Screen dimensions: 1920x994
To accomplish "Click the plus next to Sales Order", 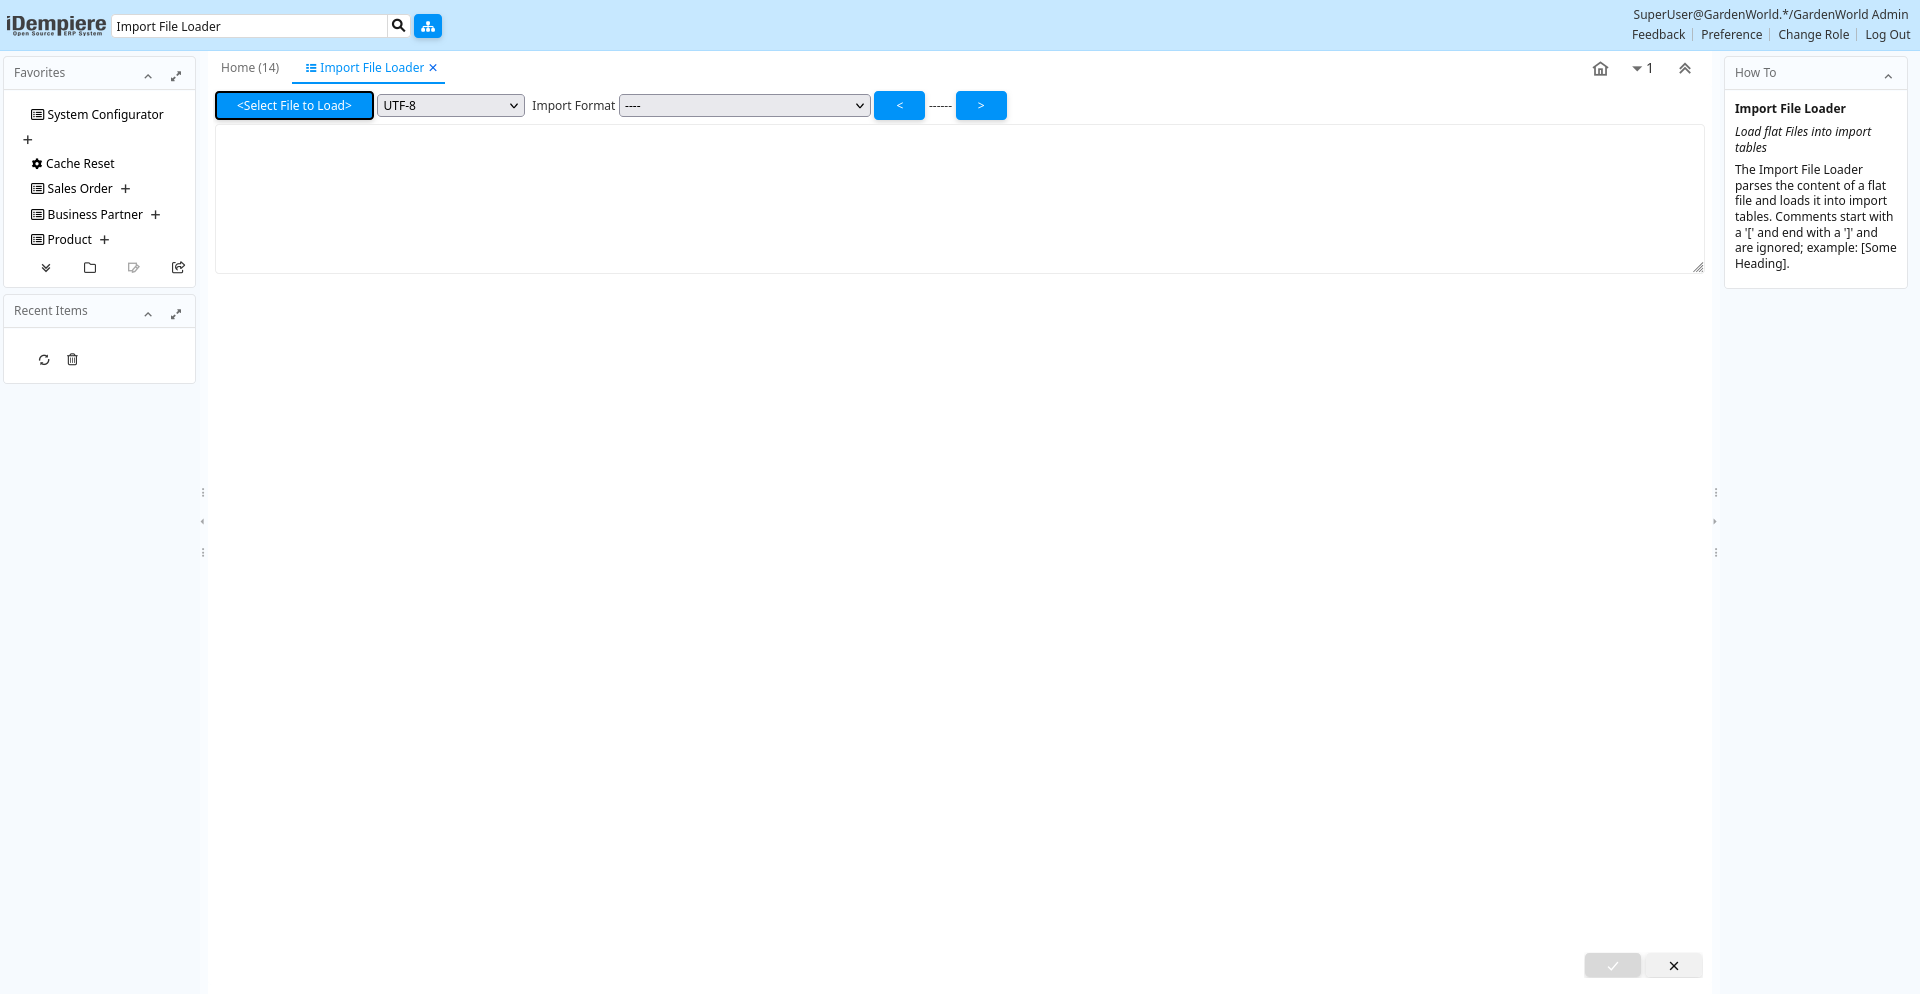I will [126, 189].
